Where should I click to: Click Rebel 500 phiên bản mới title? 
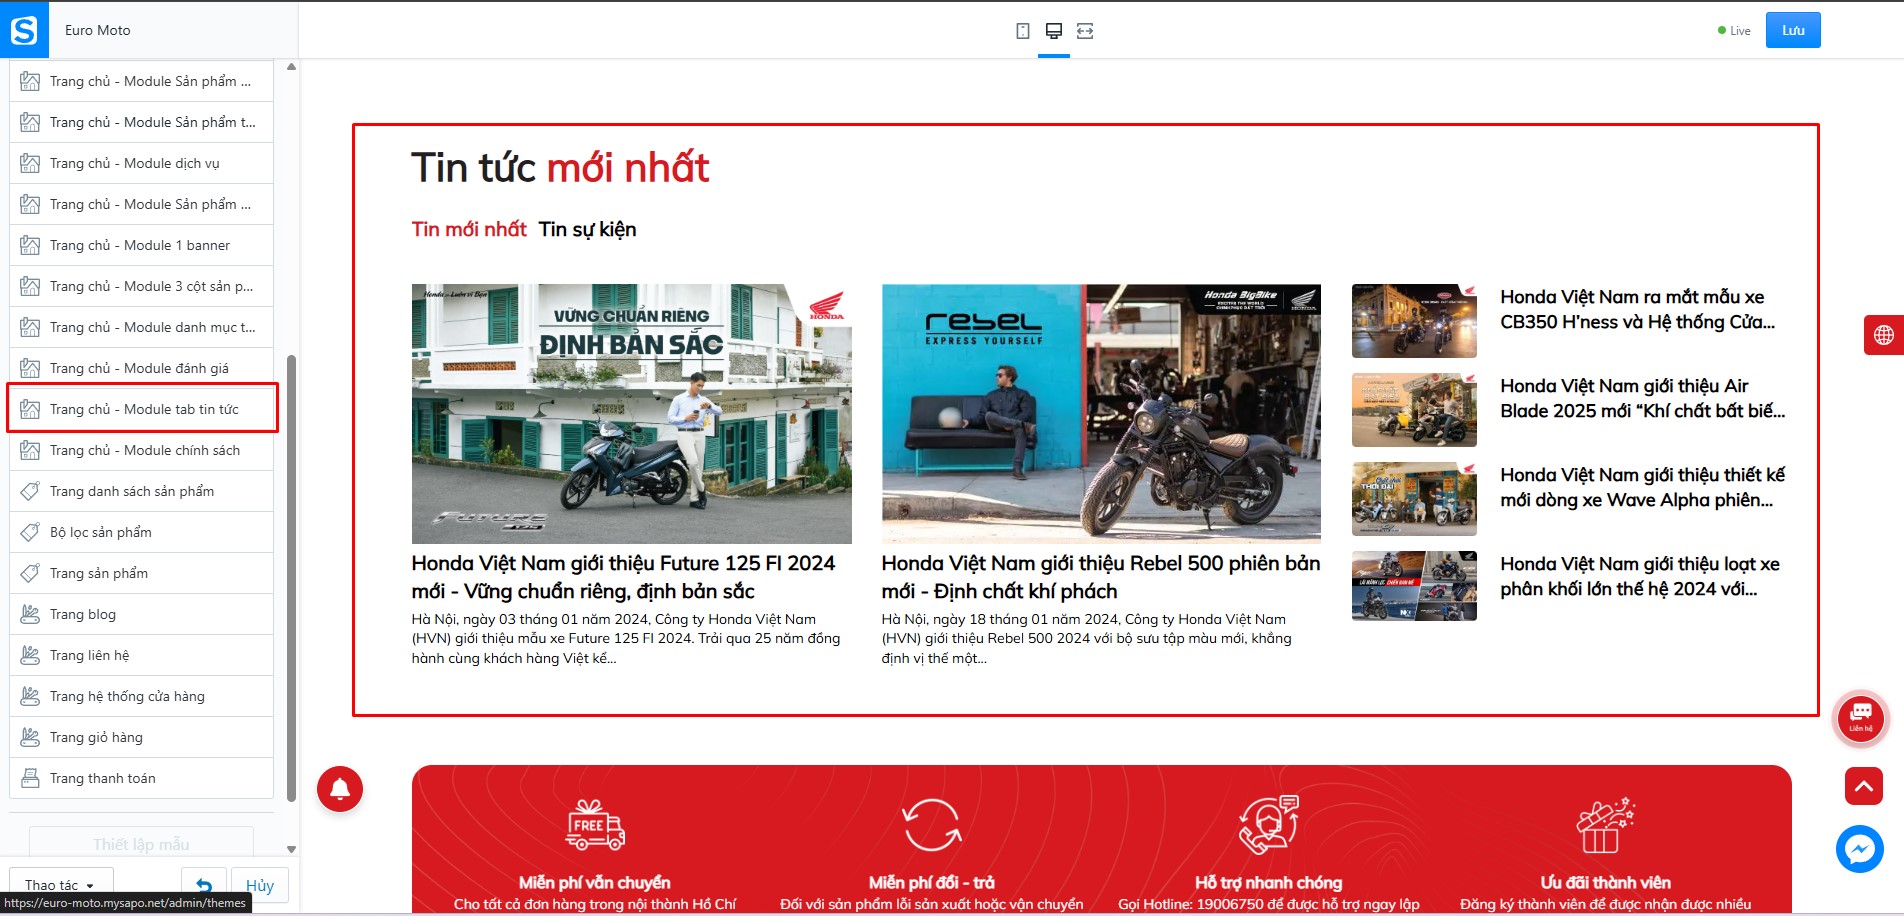1101,577
